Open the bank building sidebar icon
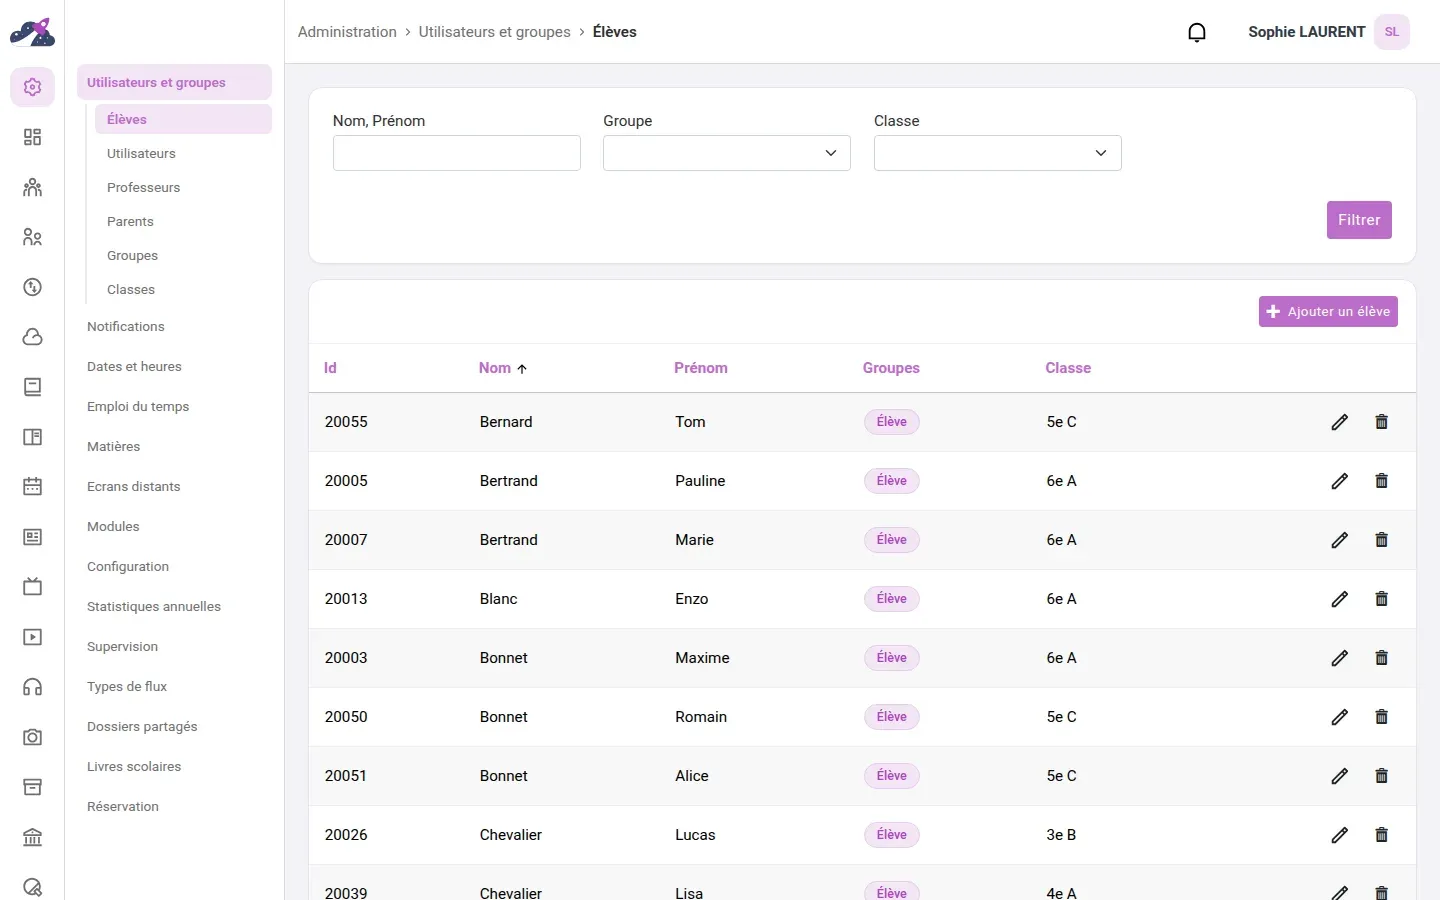Viewport: 1440px width, 900px height. [32, 837]
